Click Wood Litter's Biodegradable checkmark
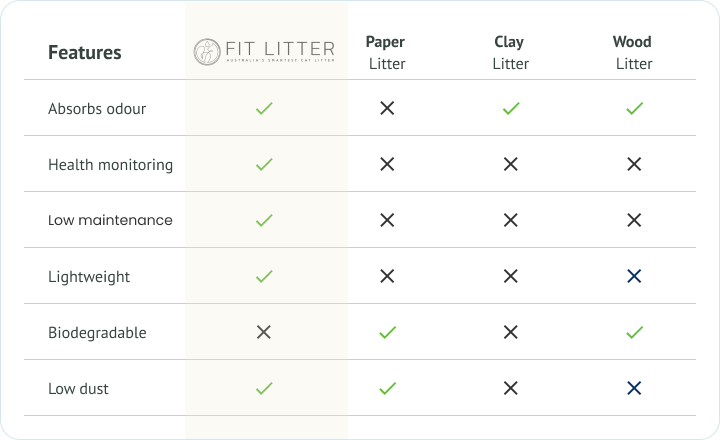The height and width of the screenshot is (440, 720). (633, 332)
